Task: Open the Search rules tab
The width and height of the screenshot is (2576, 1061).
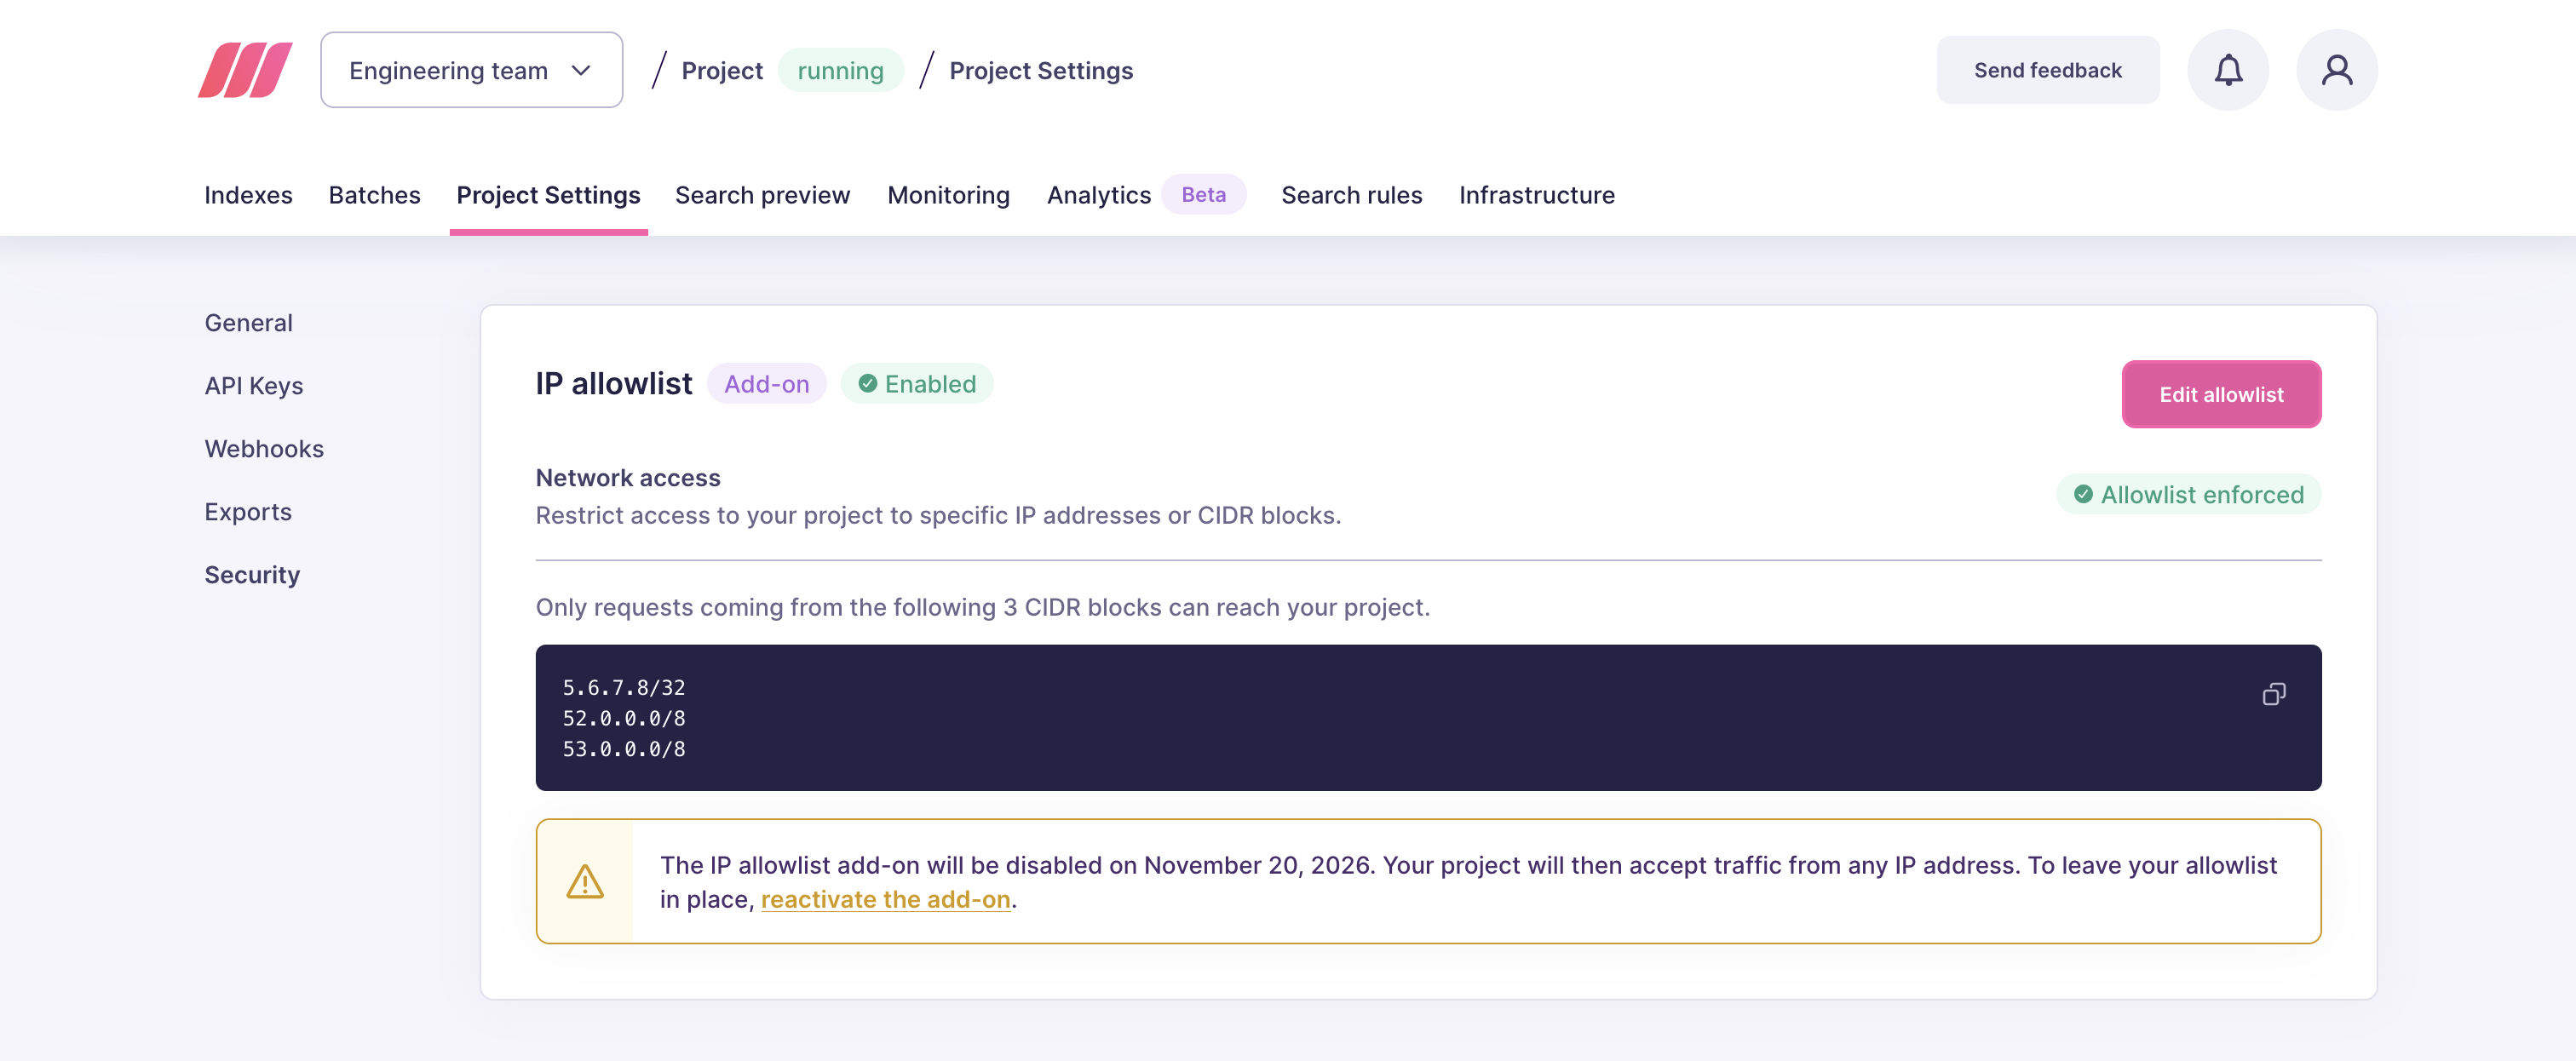Action: coord(1351,195)
